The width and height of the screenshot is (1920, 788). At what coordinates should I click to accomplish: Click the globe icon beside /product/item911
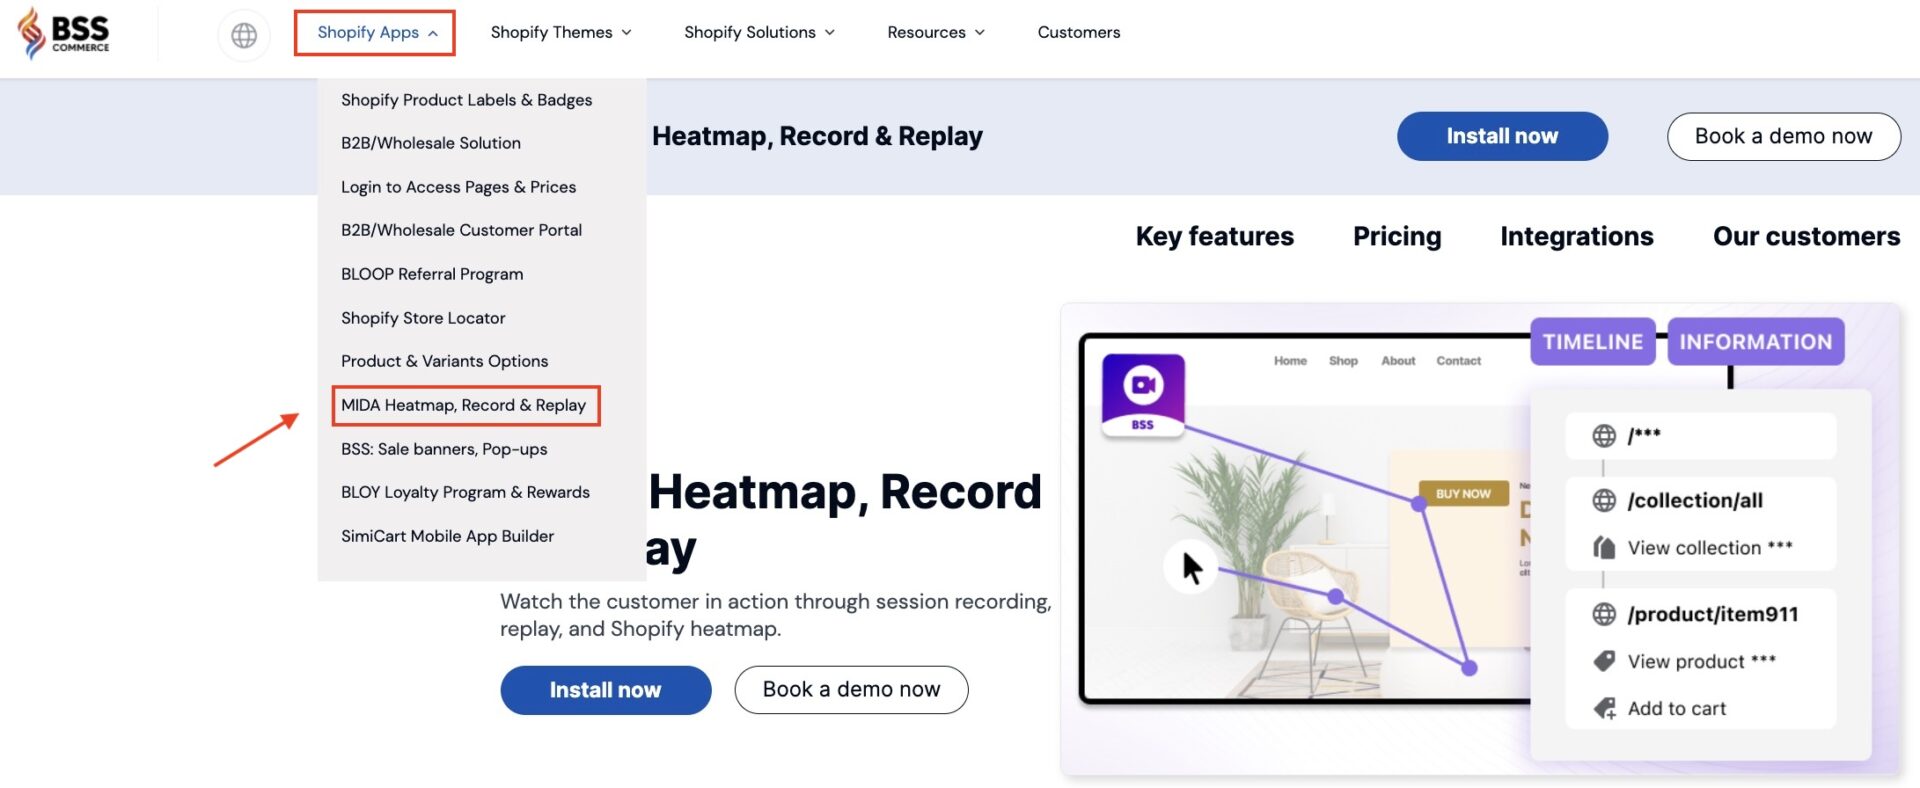tap(1604, 614)
